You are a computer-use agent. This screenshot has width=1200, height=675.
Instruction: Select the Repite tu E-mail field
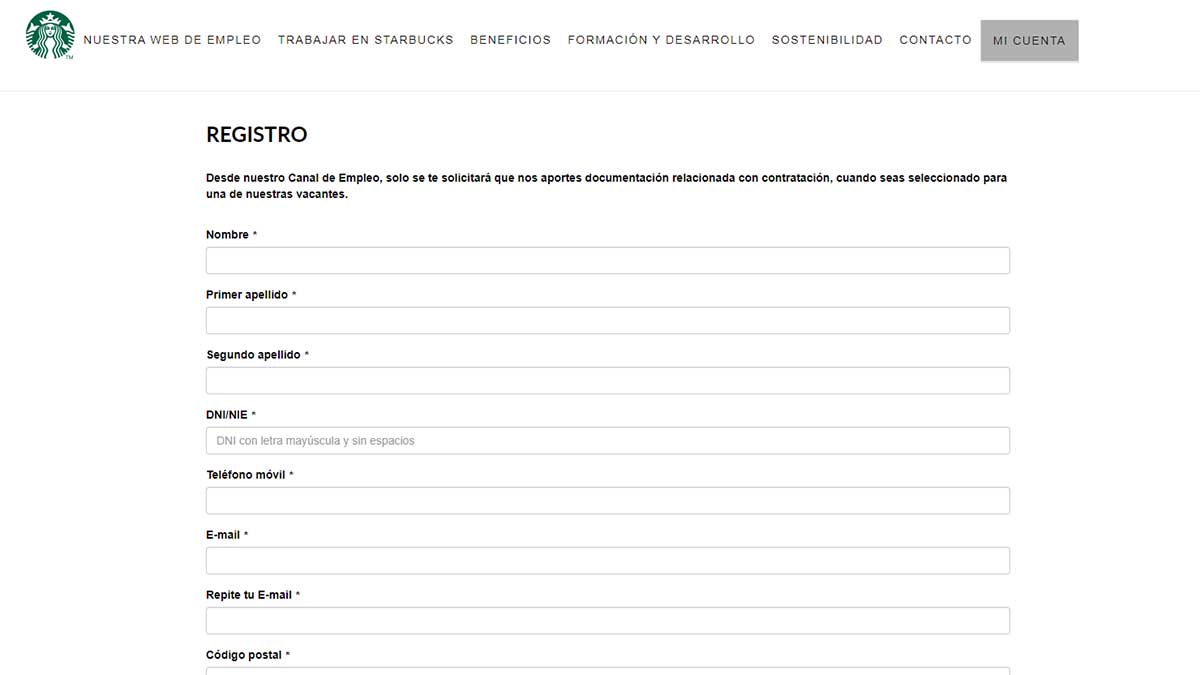[x=607, y=621]
